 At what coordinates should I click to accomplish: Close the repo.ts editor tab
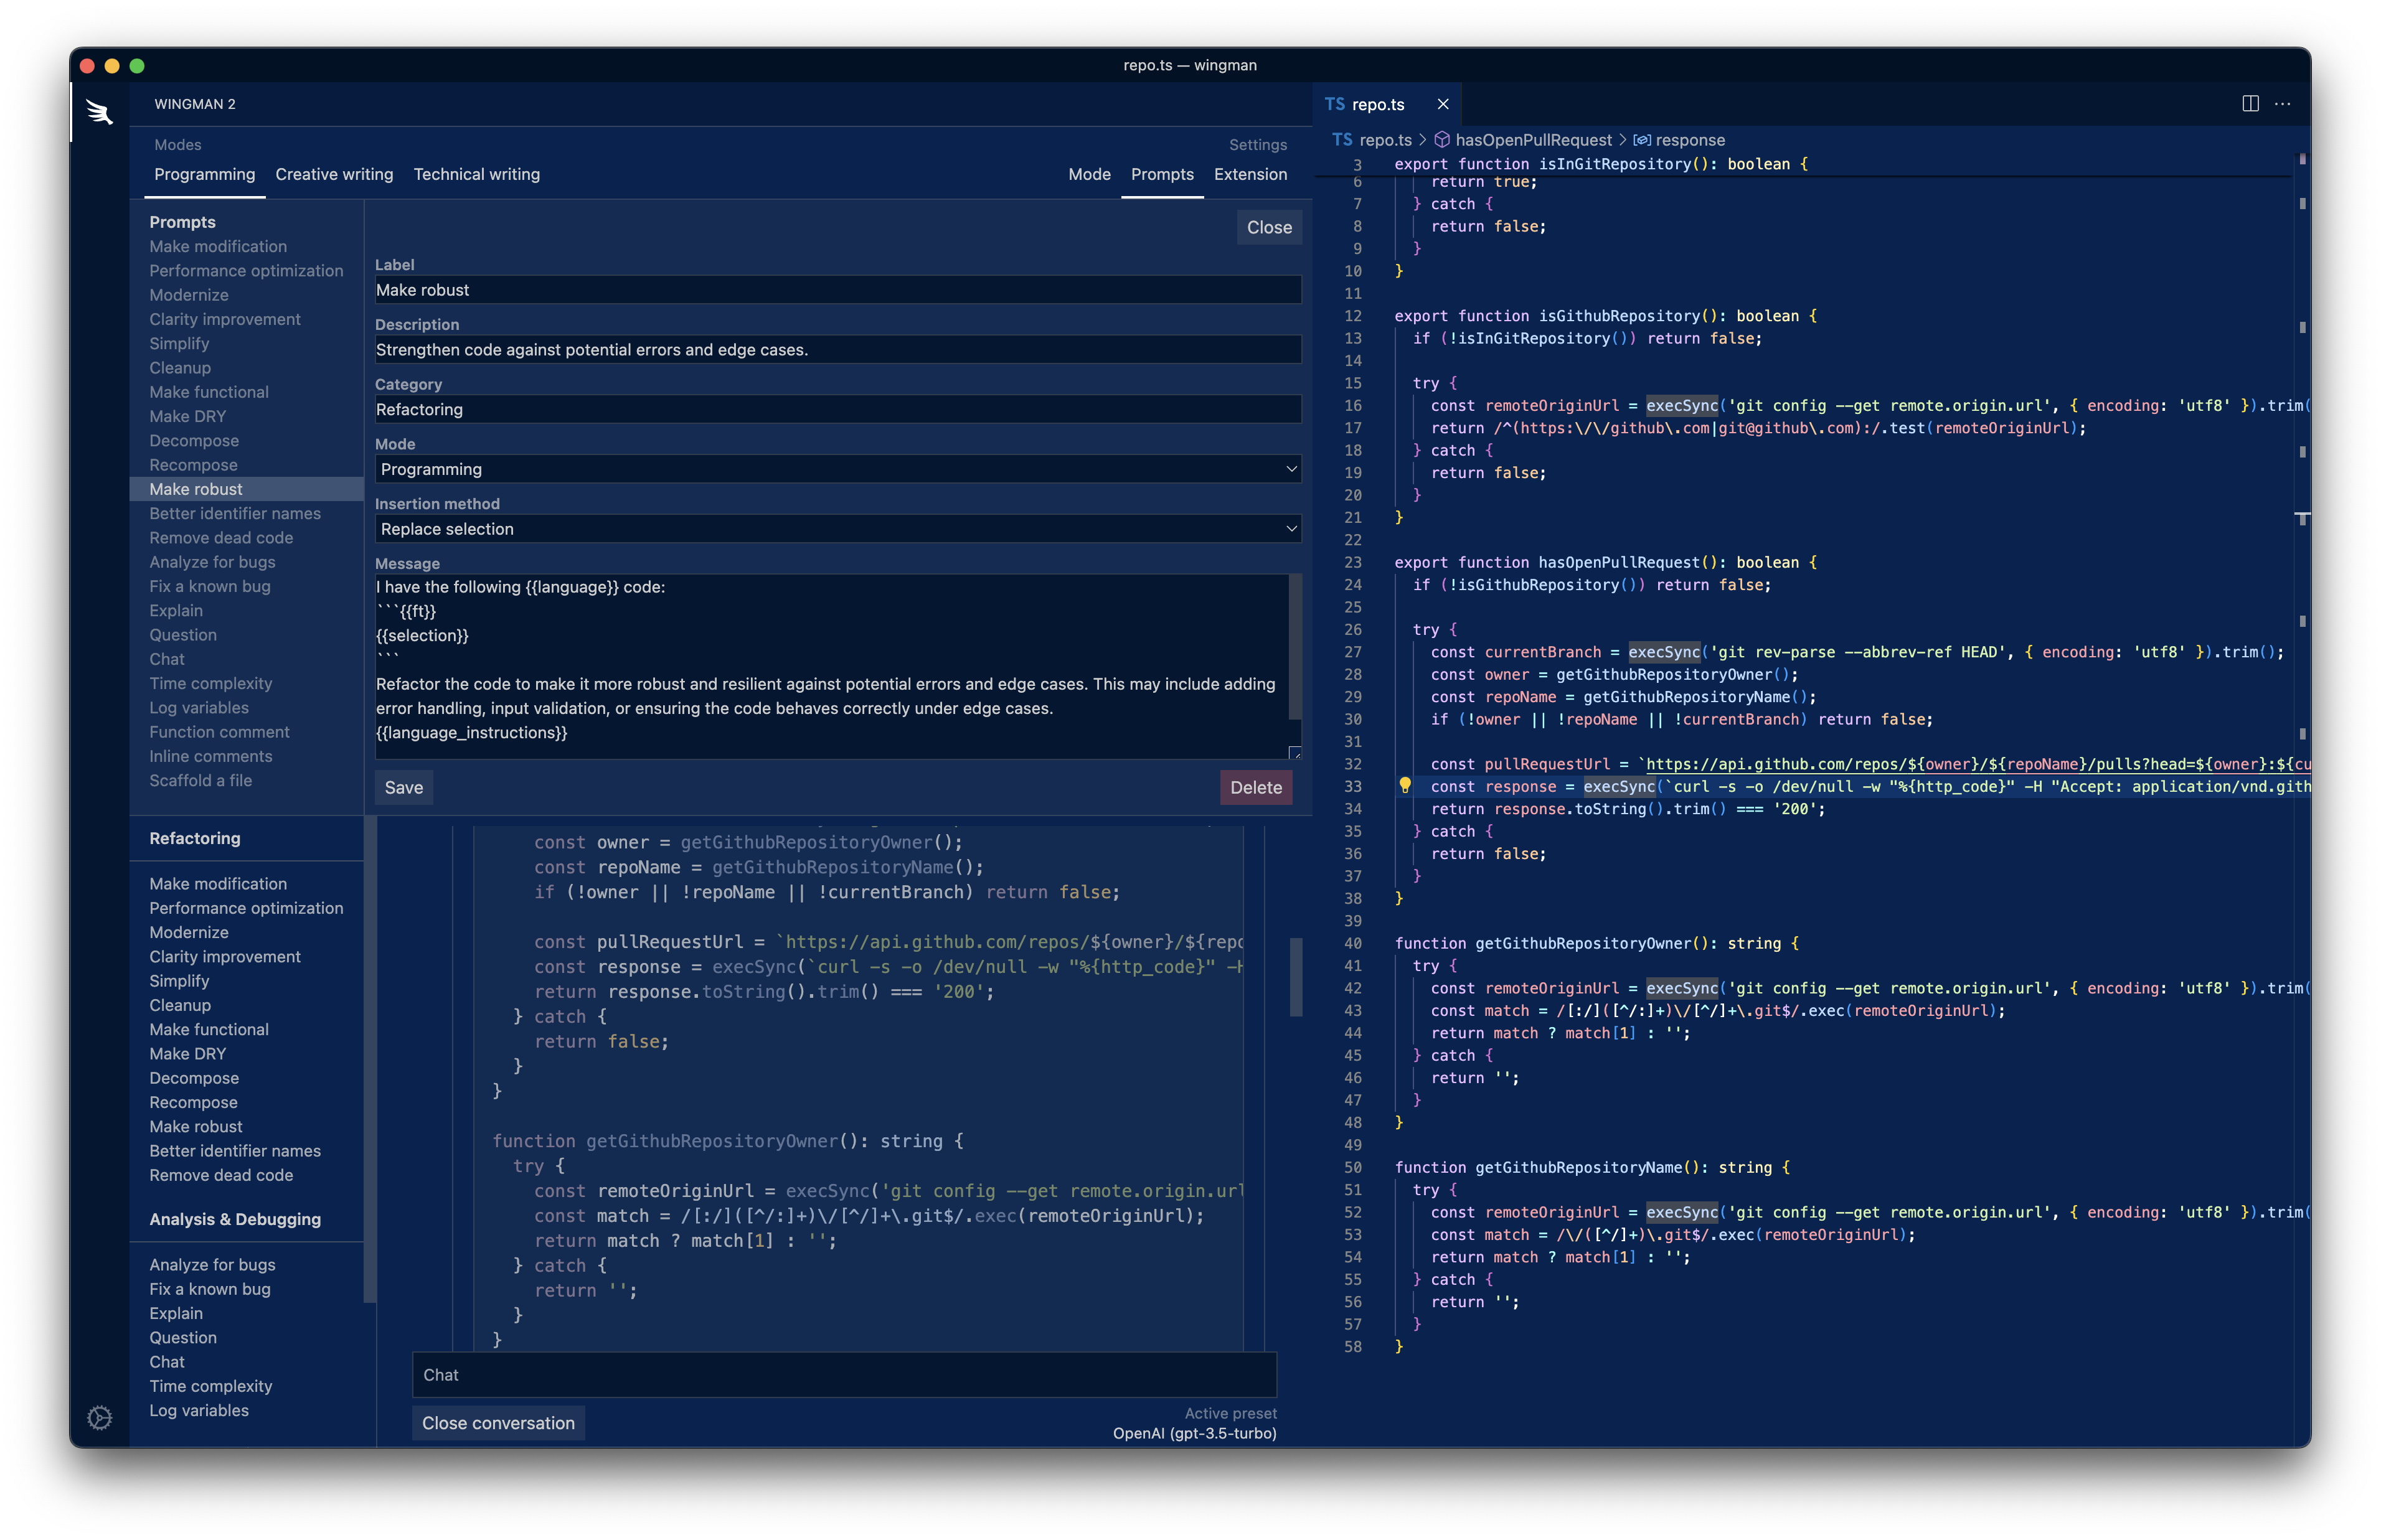1442,104
